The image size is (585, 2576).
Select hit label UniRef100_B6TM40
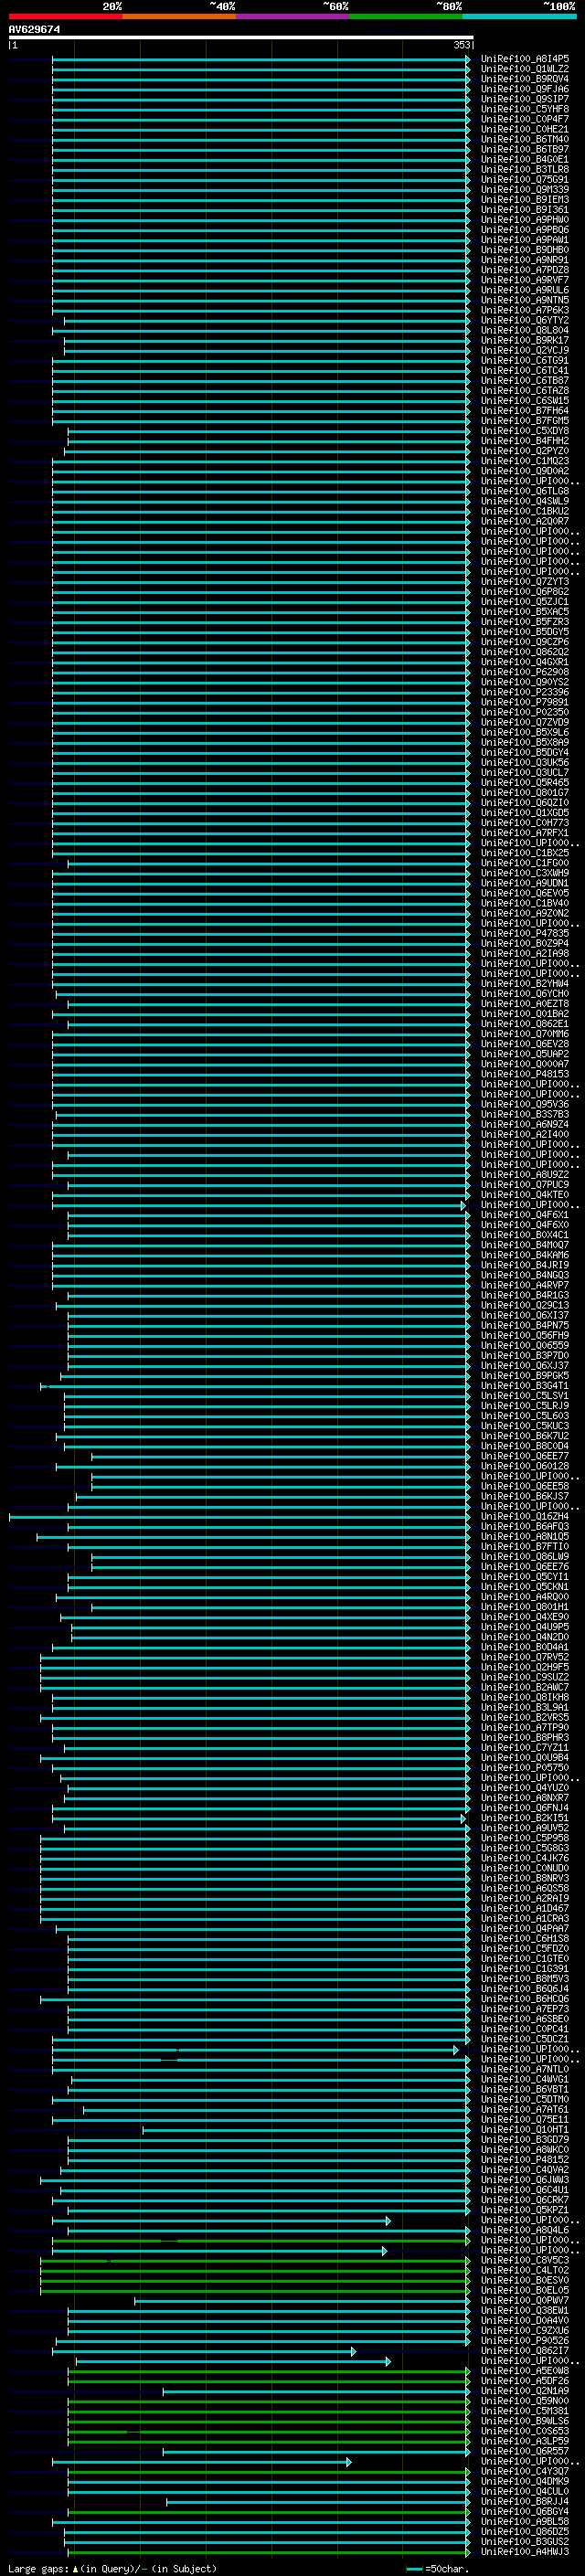pyautogui.click(x=525, y=139)
